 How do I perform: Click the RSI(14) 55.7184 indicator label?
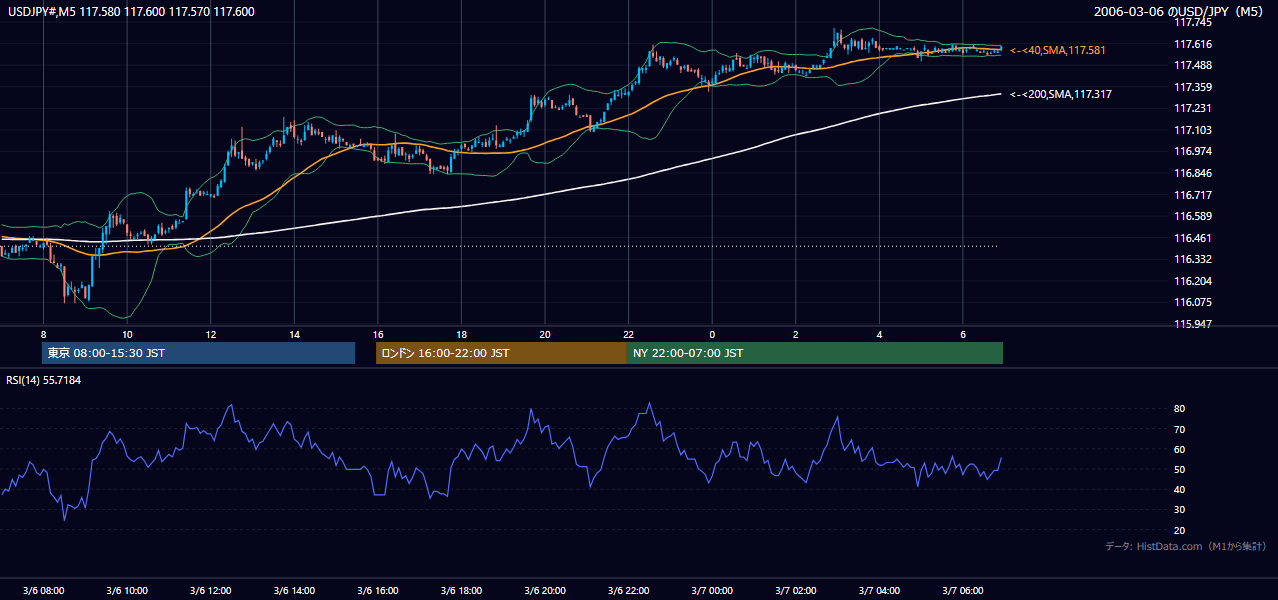pos(44,380)
